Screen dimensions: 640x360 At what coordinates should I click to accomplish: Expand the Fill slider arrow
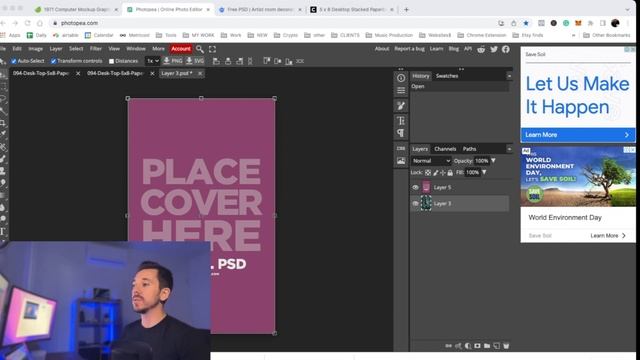pos(484,173)
